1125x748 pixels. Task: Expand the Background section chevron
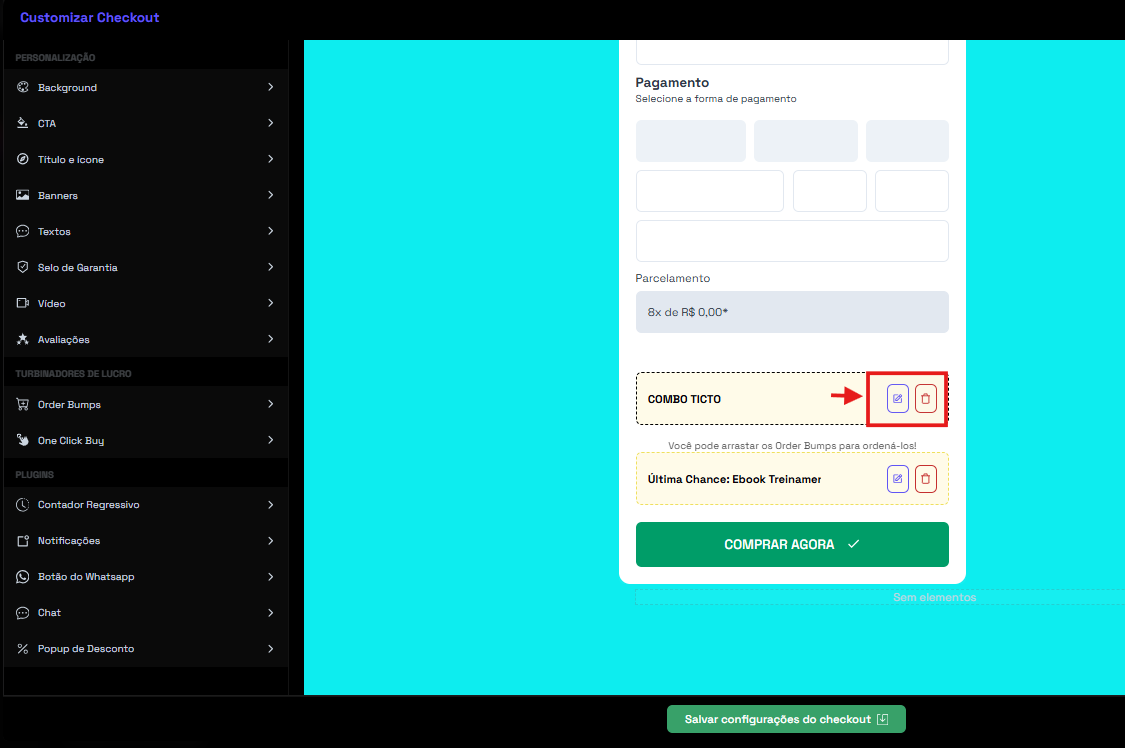click(x=271, y=88)
